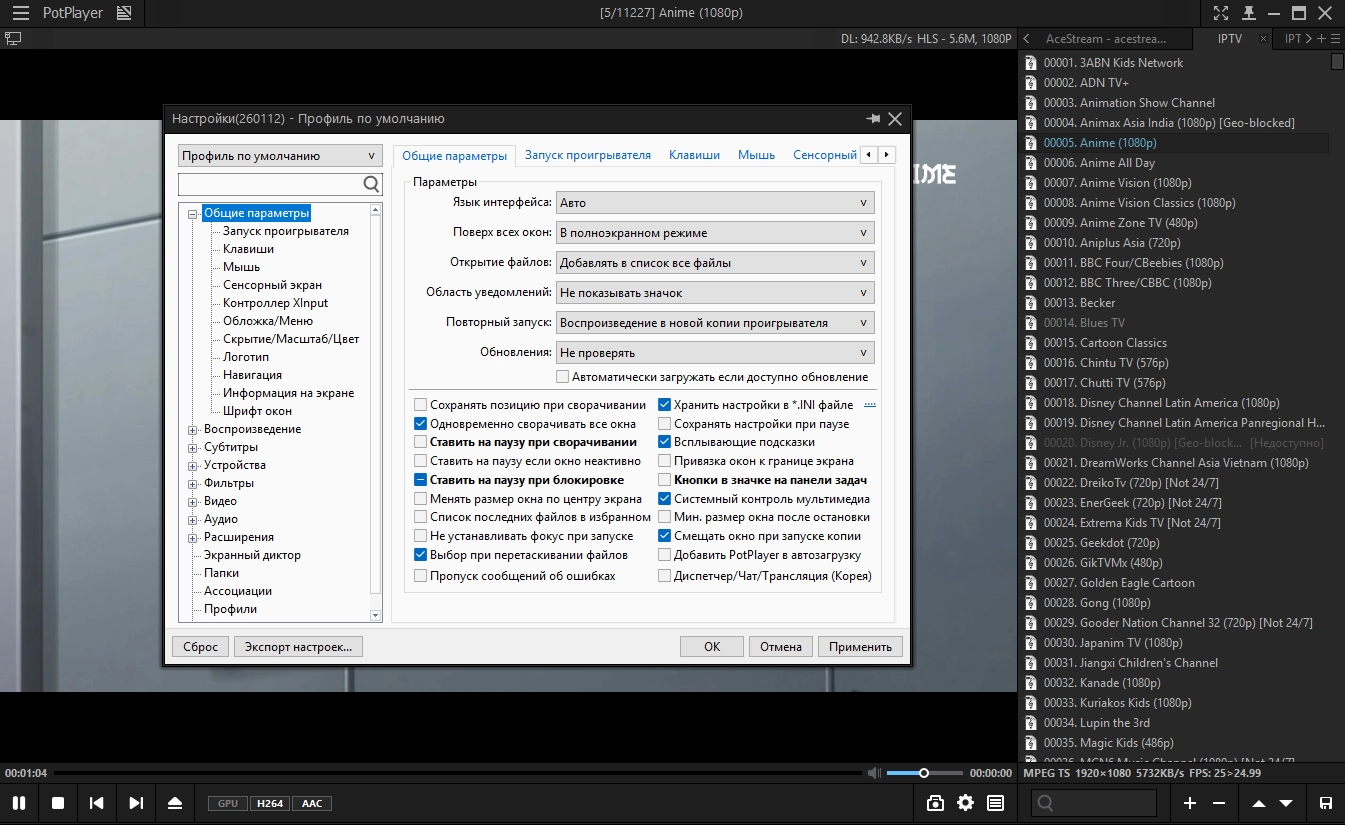Screen dimensions: 1345x825
Task: Expand the 'Воспроизведение' tree node
Action: pos(193,429)
